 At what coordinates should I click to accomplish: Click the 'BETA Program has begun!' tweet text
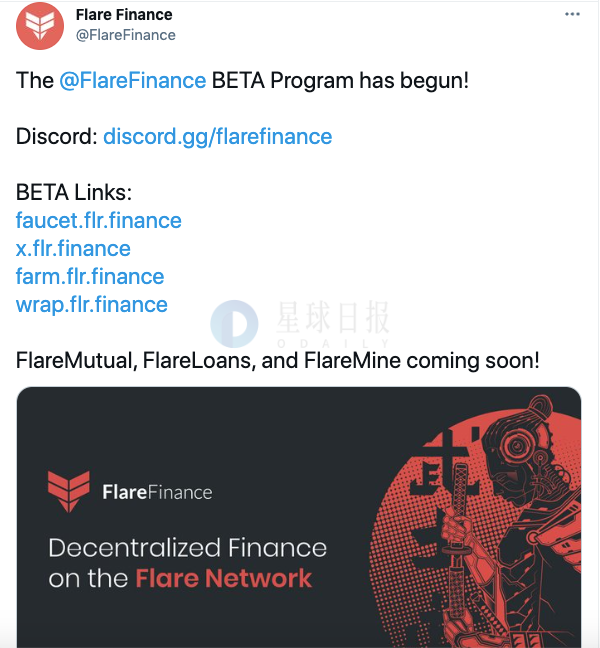(340, 80)
